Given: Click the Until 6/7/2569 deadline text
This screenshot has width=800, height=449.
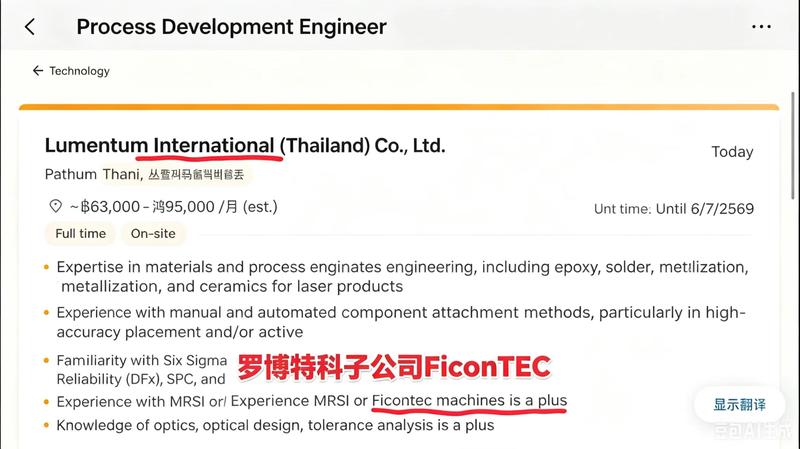Looking at the screenshot, I should (x=705, y=209).
